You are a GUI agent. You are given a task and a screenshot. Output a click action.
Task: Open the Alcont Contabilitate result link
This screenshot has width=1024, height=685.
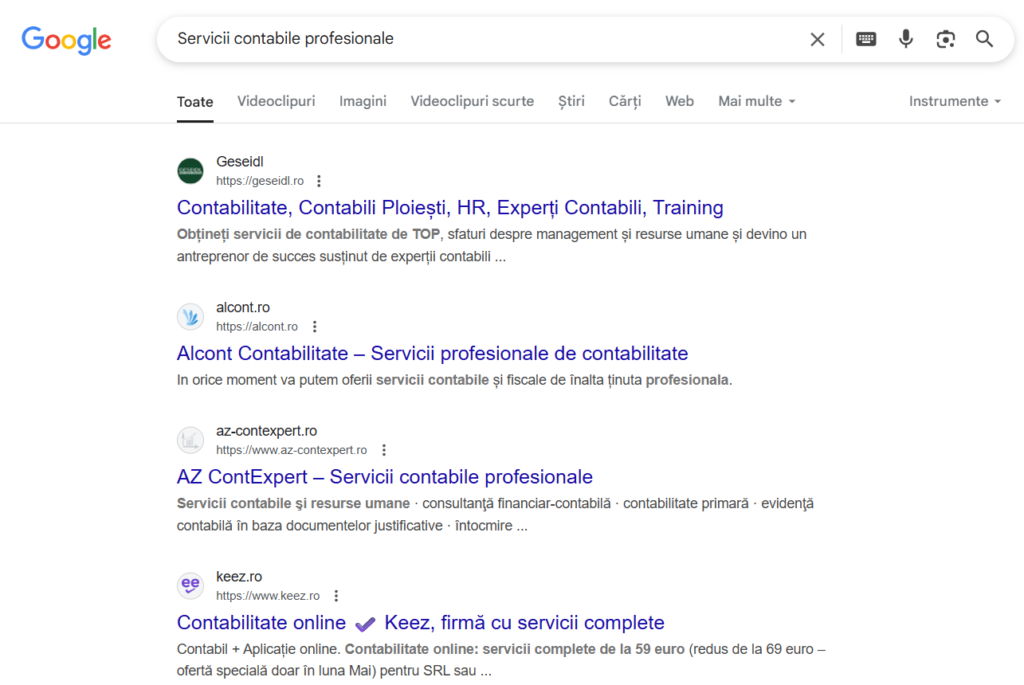[x=432, y=353]
